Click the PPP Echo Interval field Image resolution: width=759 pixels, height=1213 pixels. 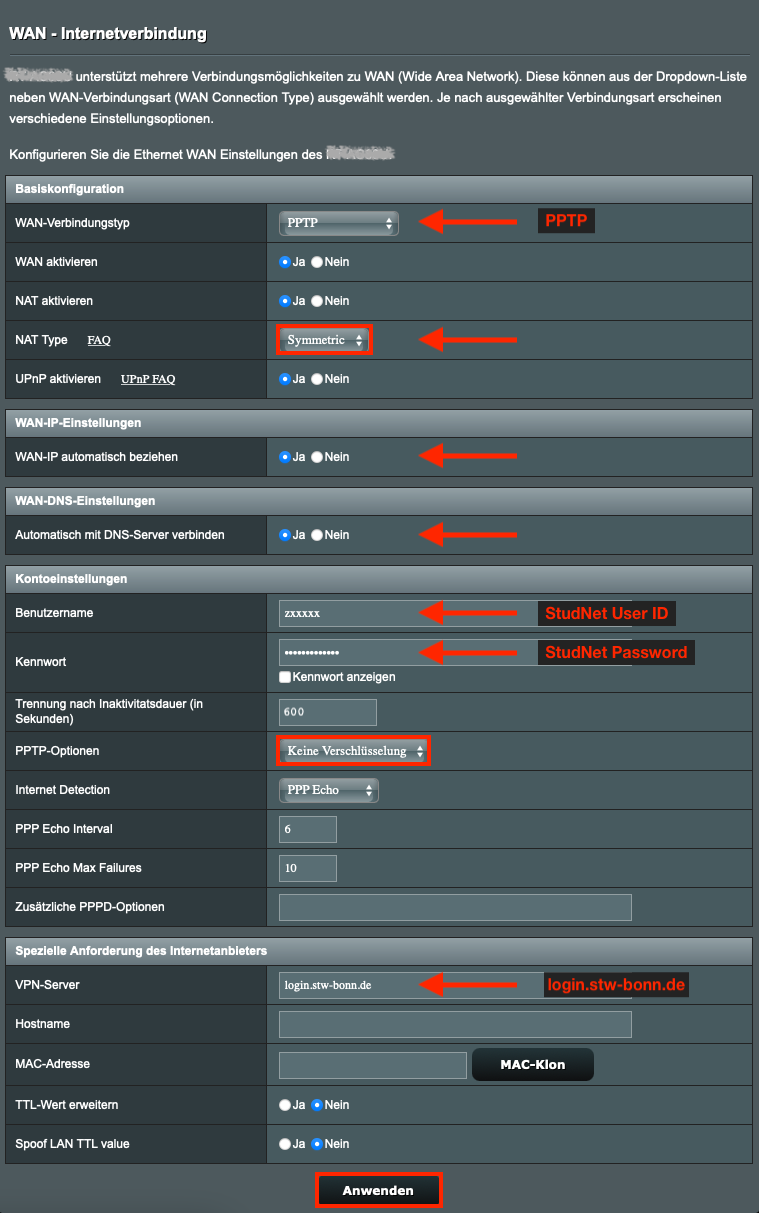tap(308, 829)
